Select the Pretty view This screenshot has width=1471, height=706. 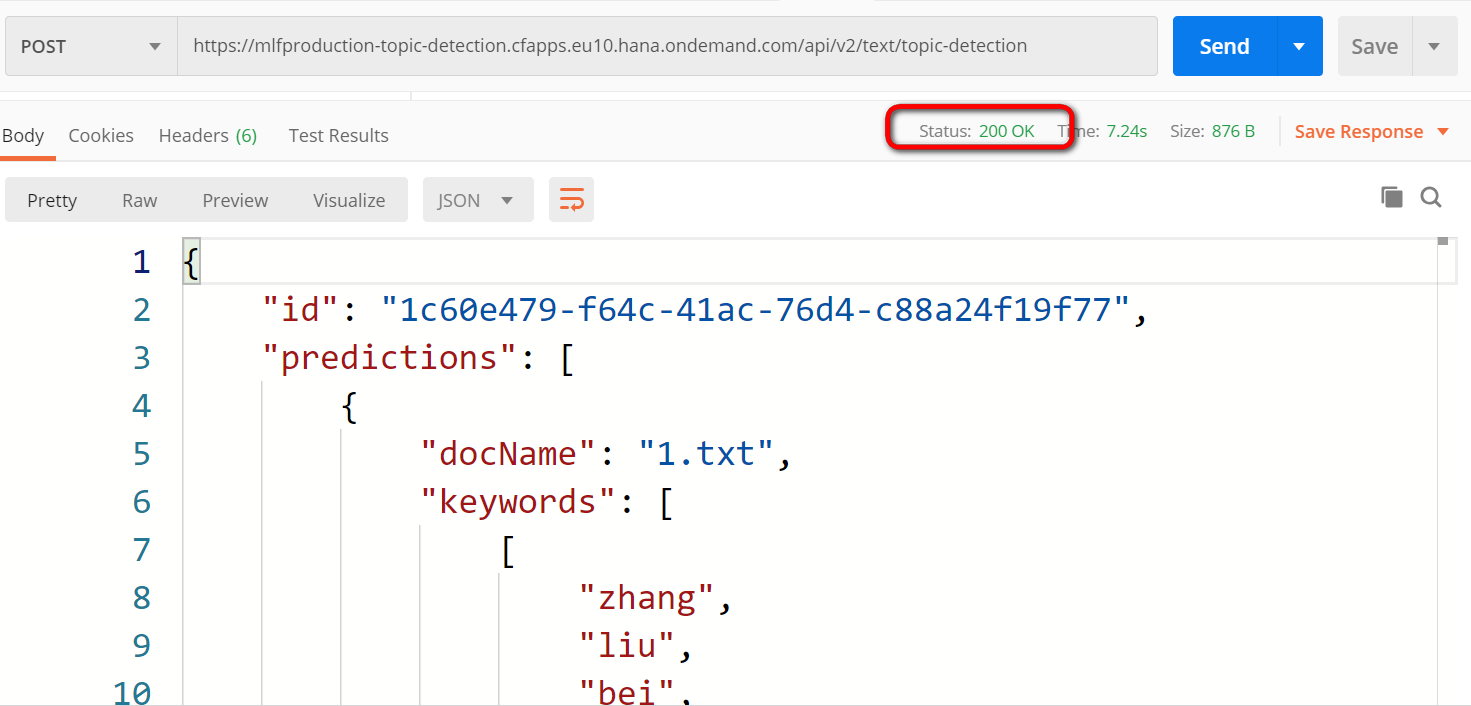[52, 200]
